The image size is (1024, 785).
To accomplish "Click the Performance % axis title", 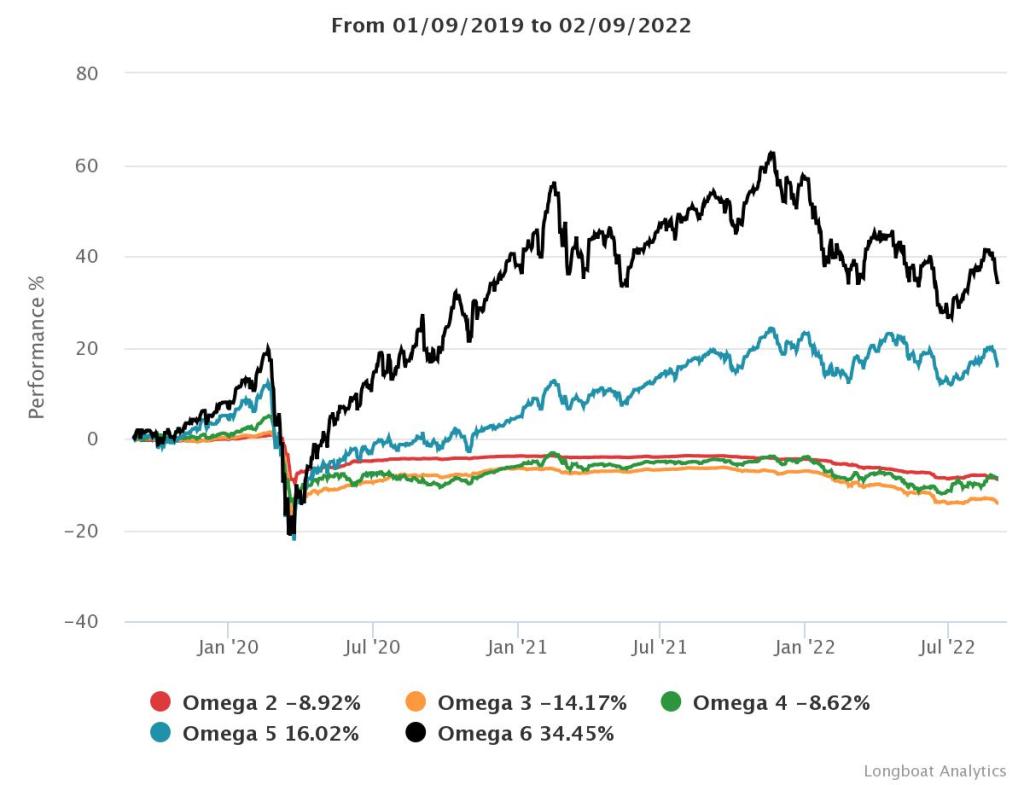I will tap(36, 348).
